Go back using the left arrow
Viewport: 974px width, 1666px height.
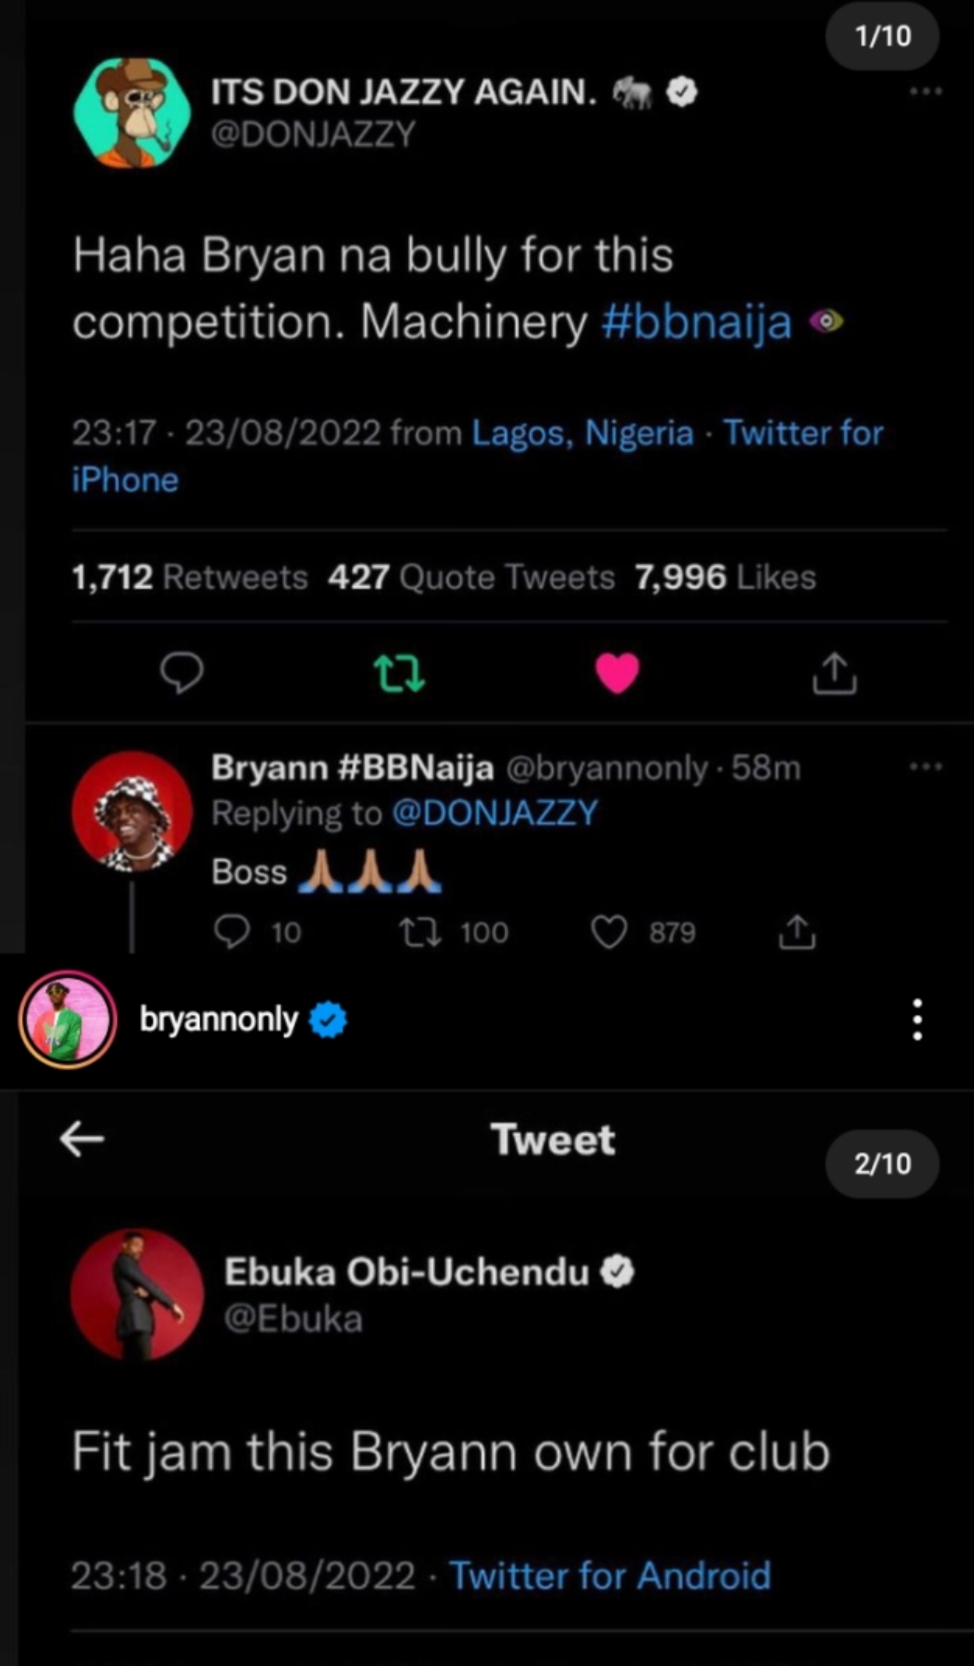[x=82, y=1138]
